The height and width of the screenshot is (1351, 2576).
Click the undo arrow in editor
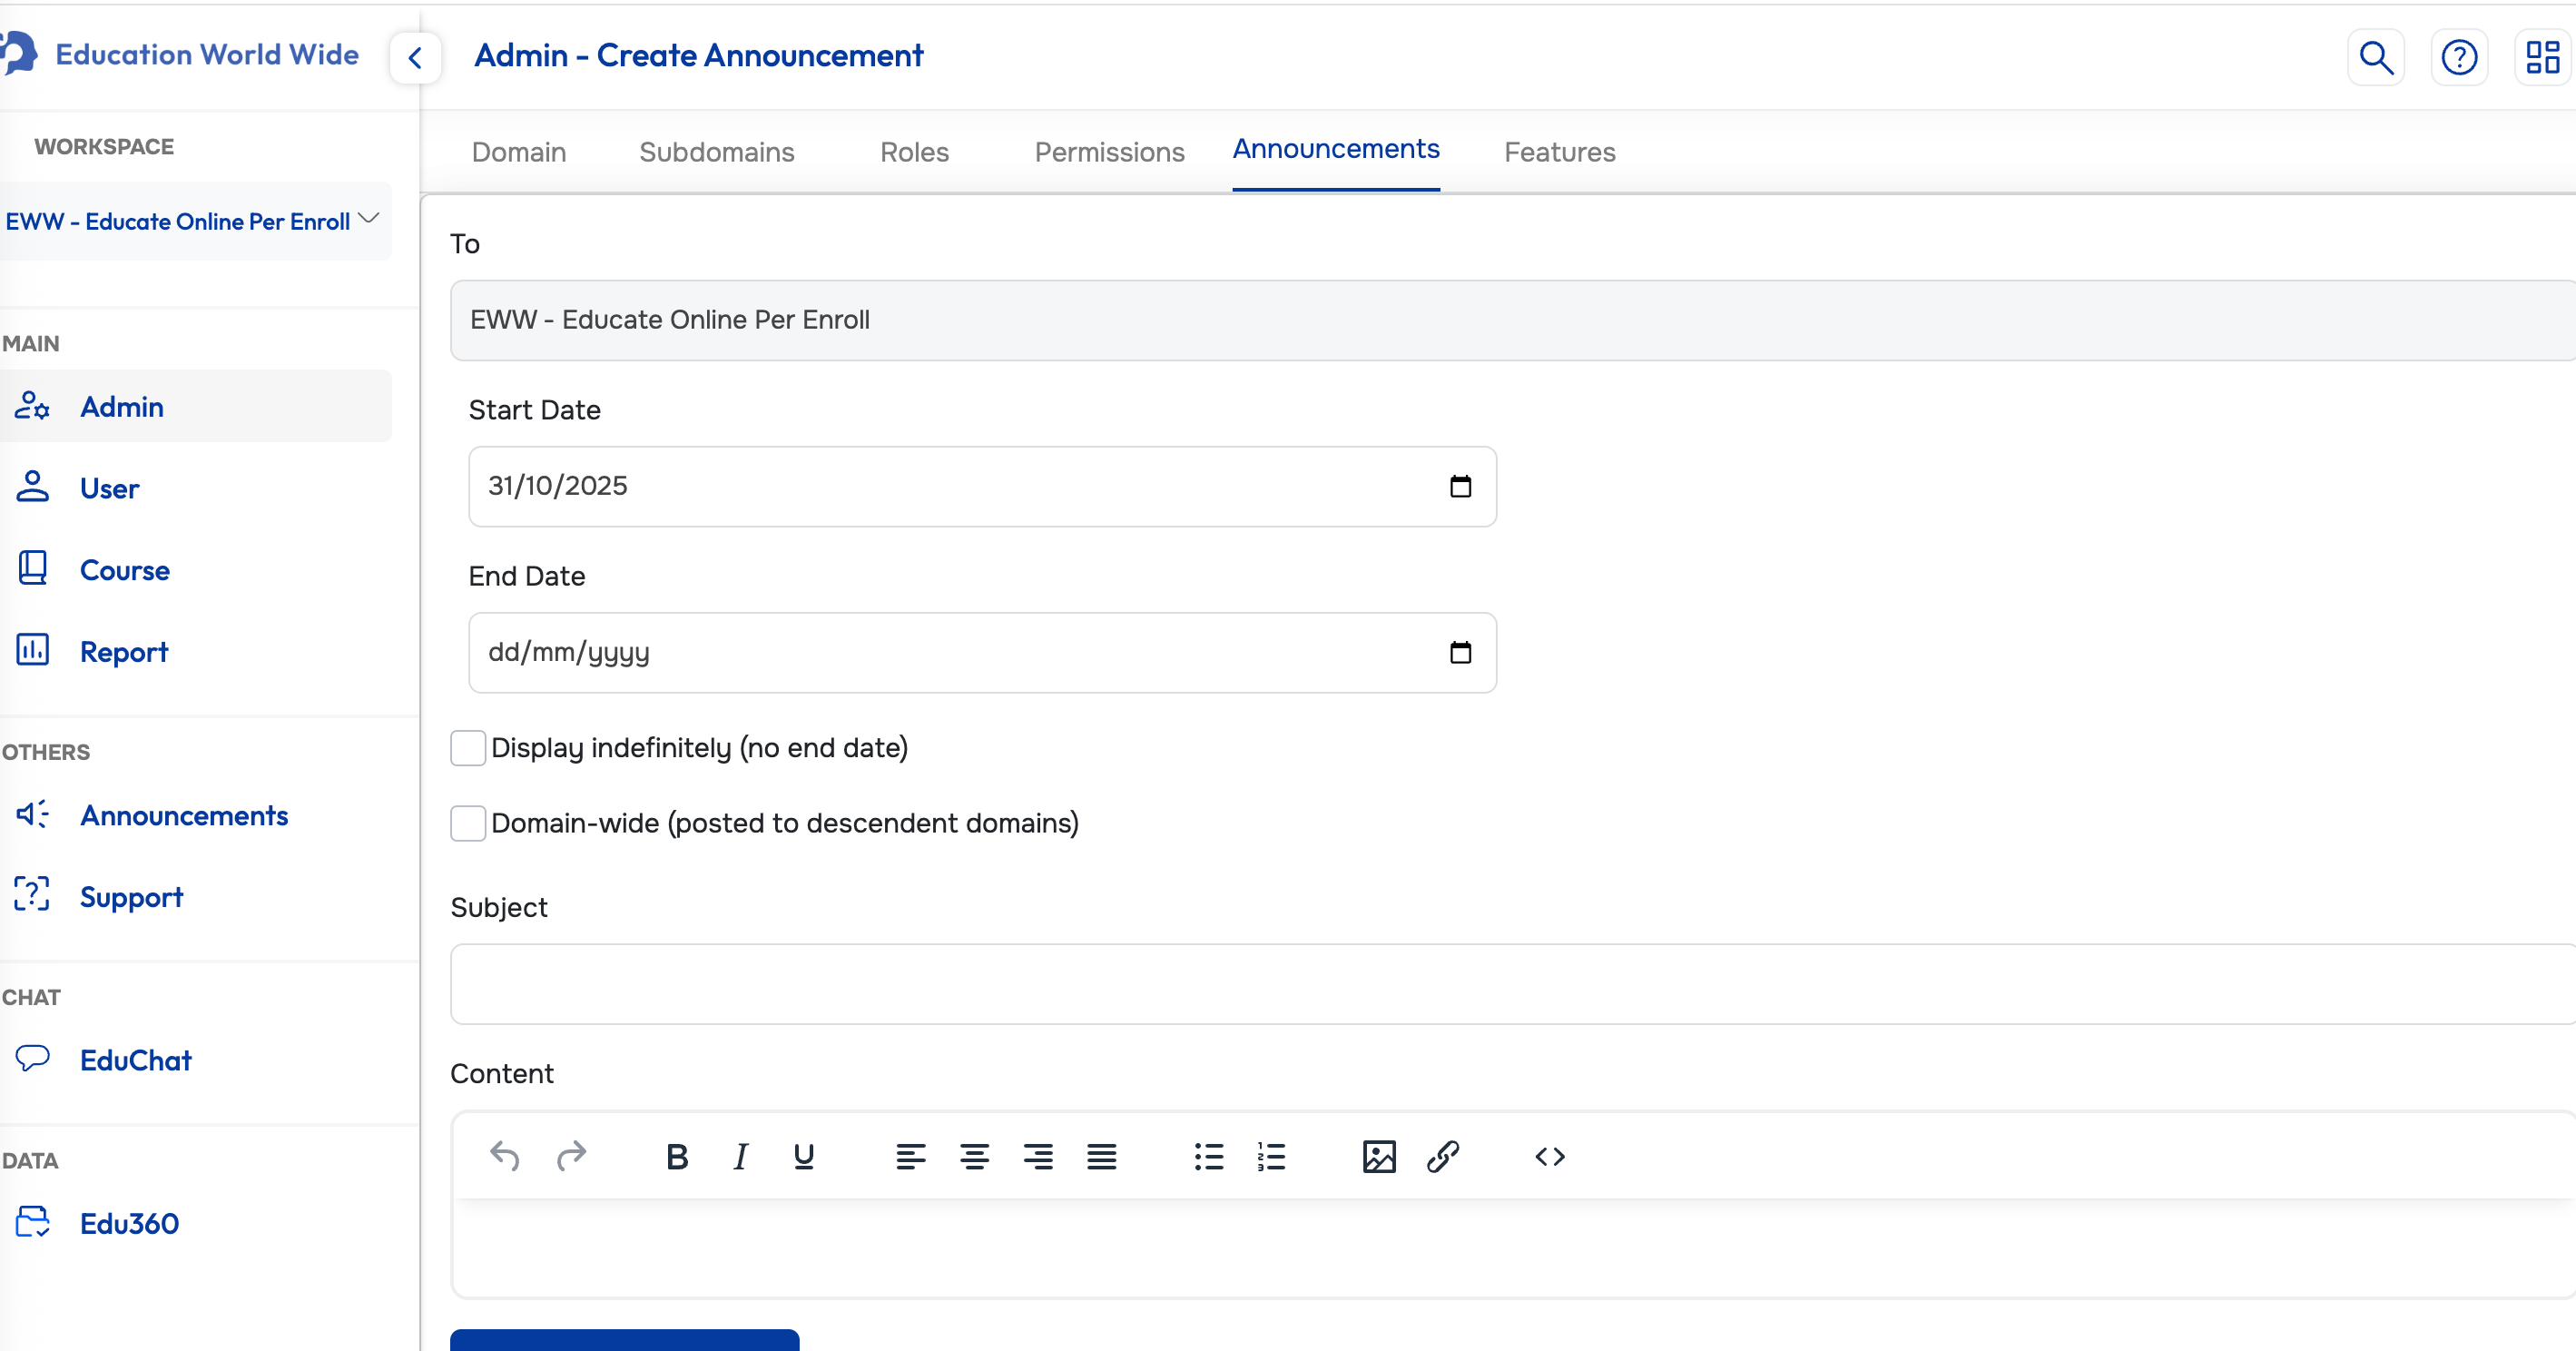(x=505, y=1157)
